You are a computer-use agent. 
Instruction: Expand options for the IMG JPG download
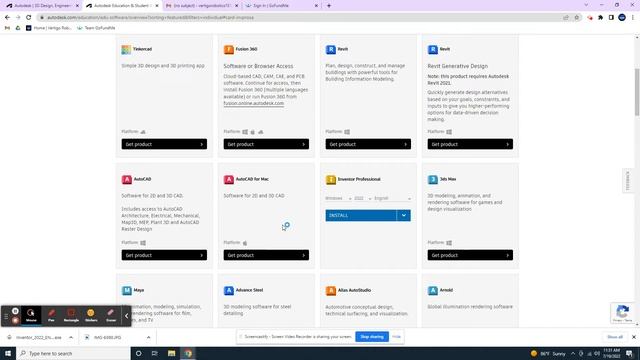point(149,338)
